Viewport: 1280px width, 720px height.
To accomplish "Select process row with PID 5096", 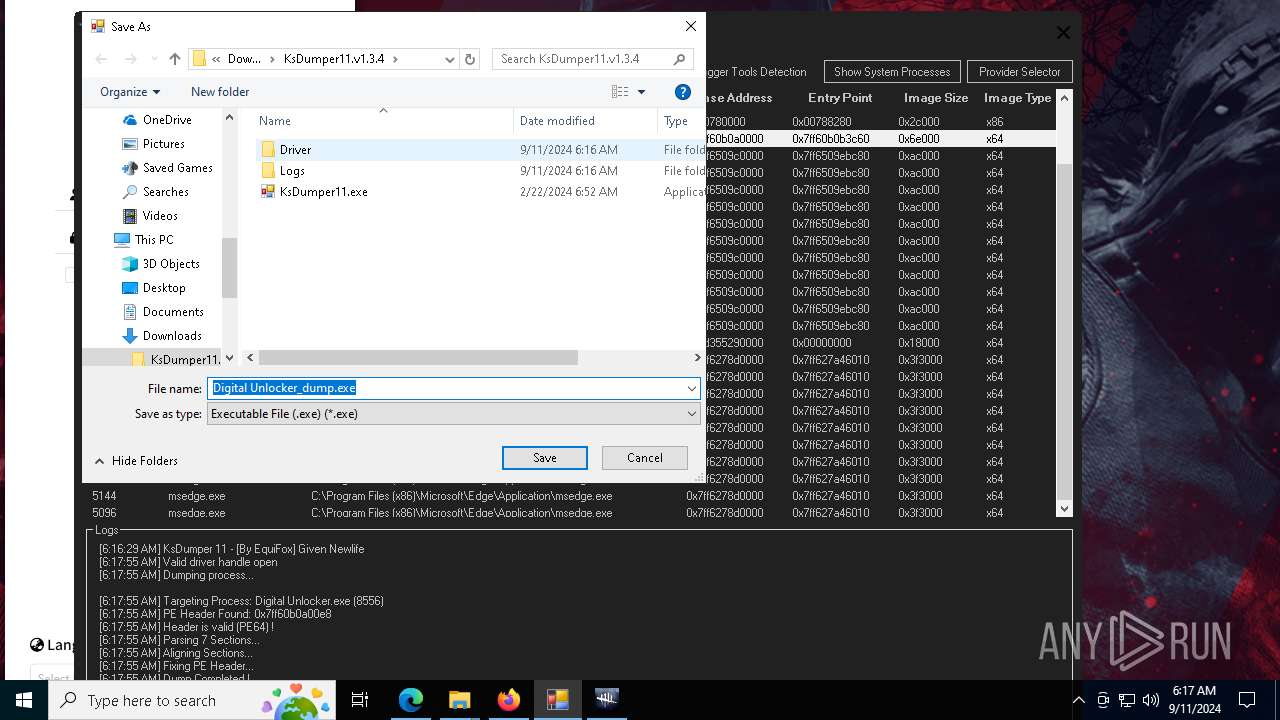I will (x=570, y=513).
